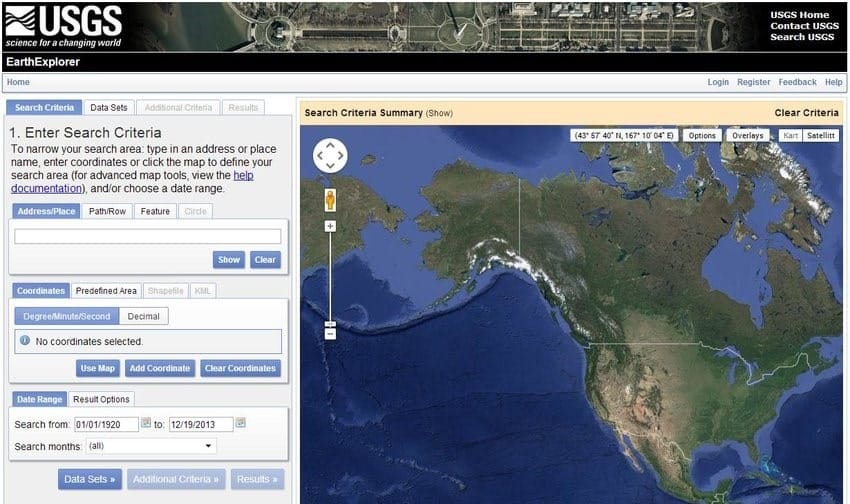Zoom in with the map plus button

click(330, 226)
